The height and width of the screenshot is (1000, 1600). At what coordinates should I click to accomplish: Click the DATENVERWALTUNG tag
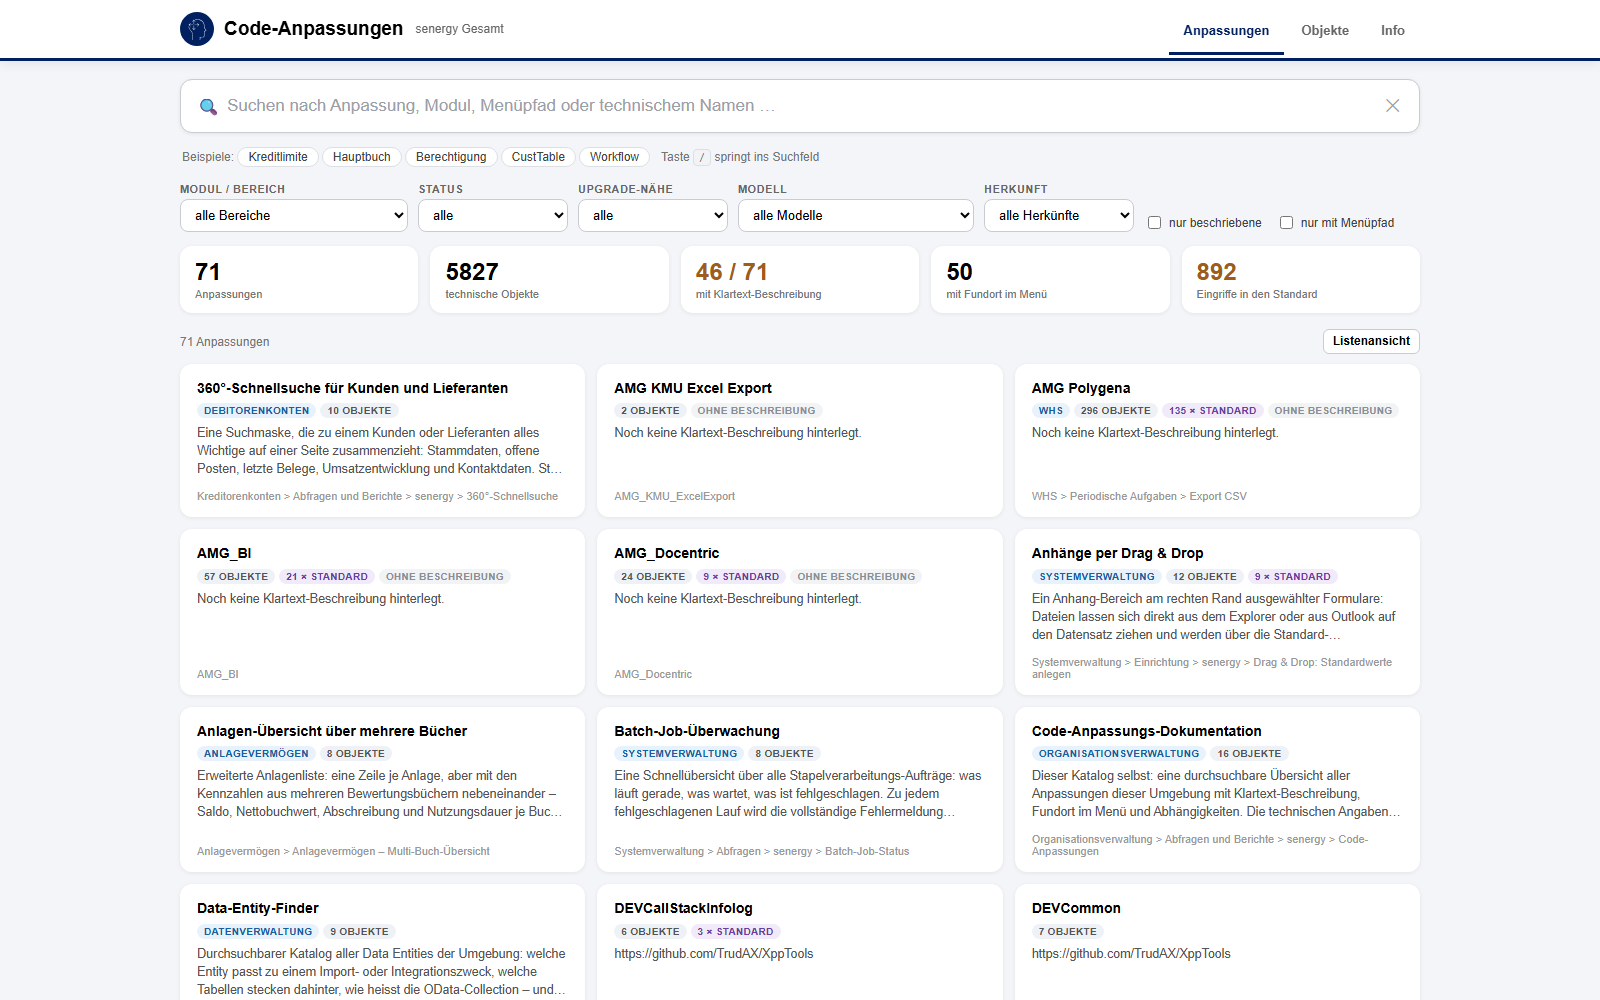pyautogui.click(x=258, y=932)
